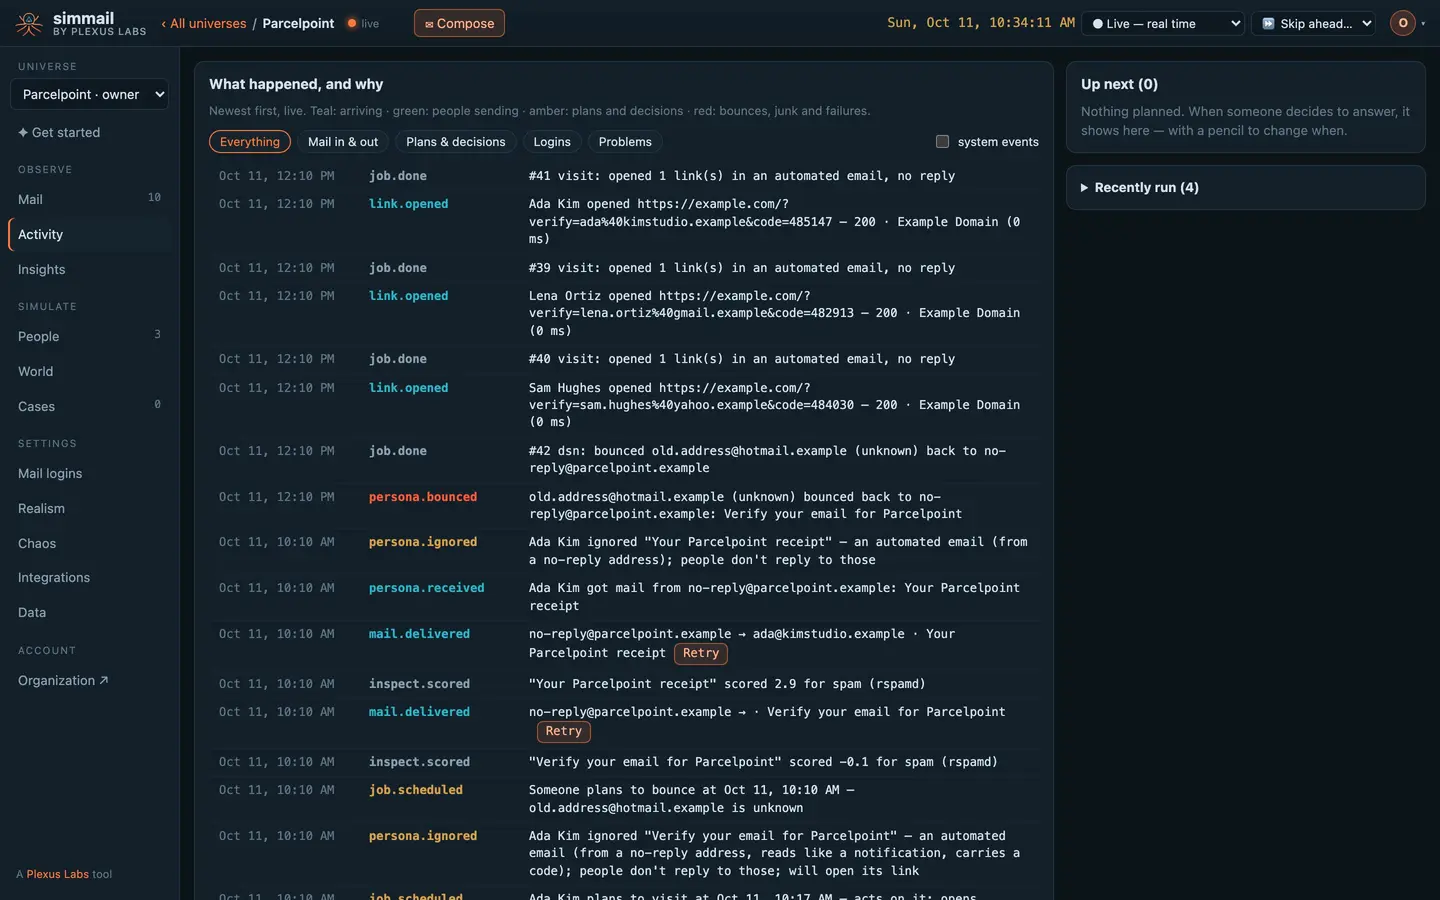Viewport: 1440px width, 900px height.
Task: Click the '#42 dsn: bounced' job.done message
Action: tap(767, 459)
